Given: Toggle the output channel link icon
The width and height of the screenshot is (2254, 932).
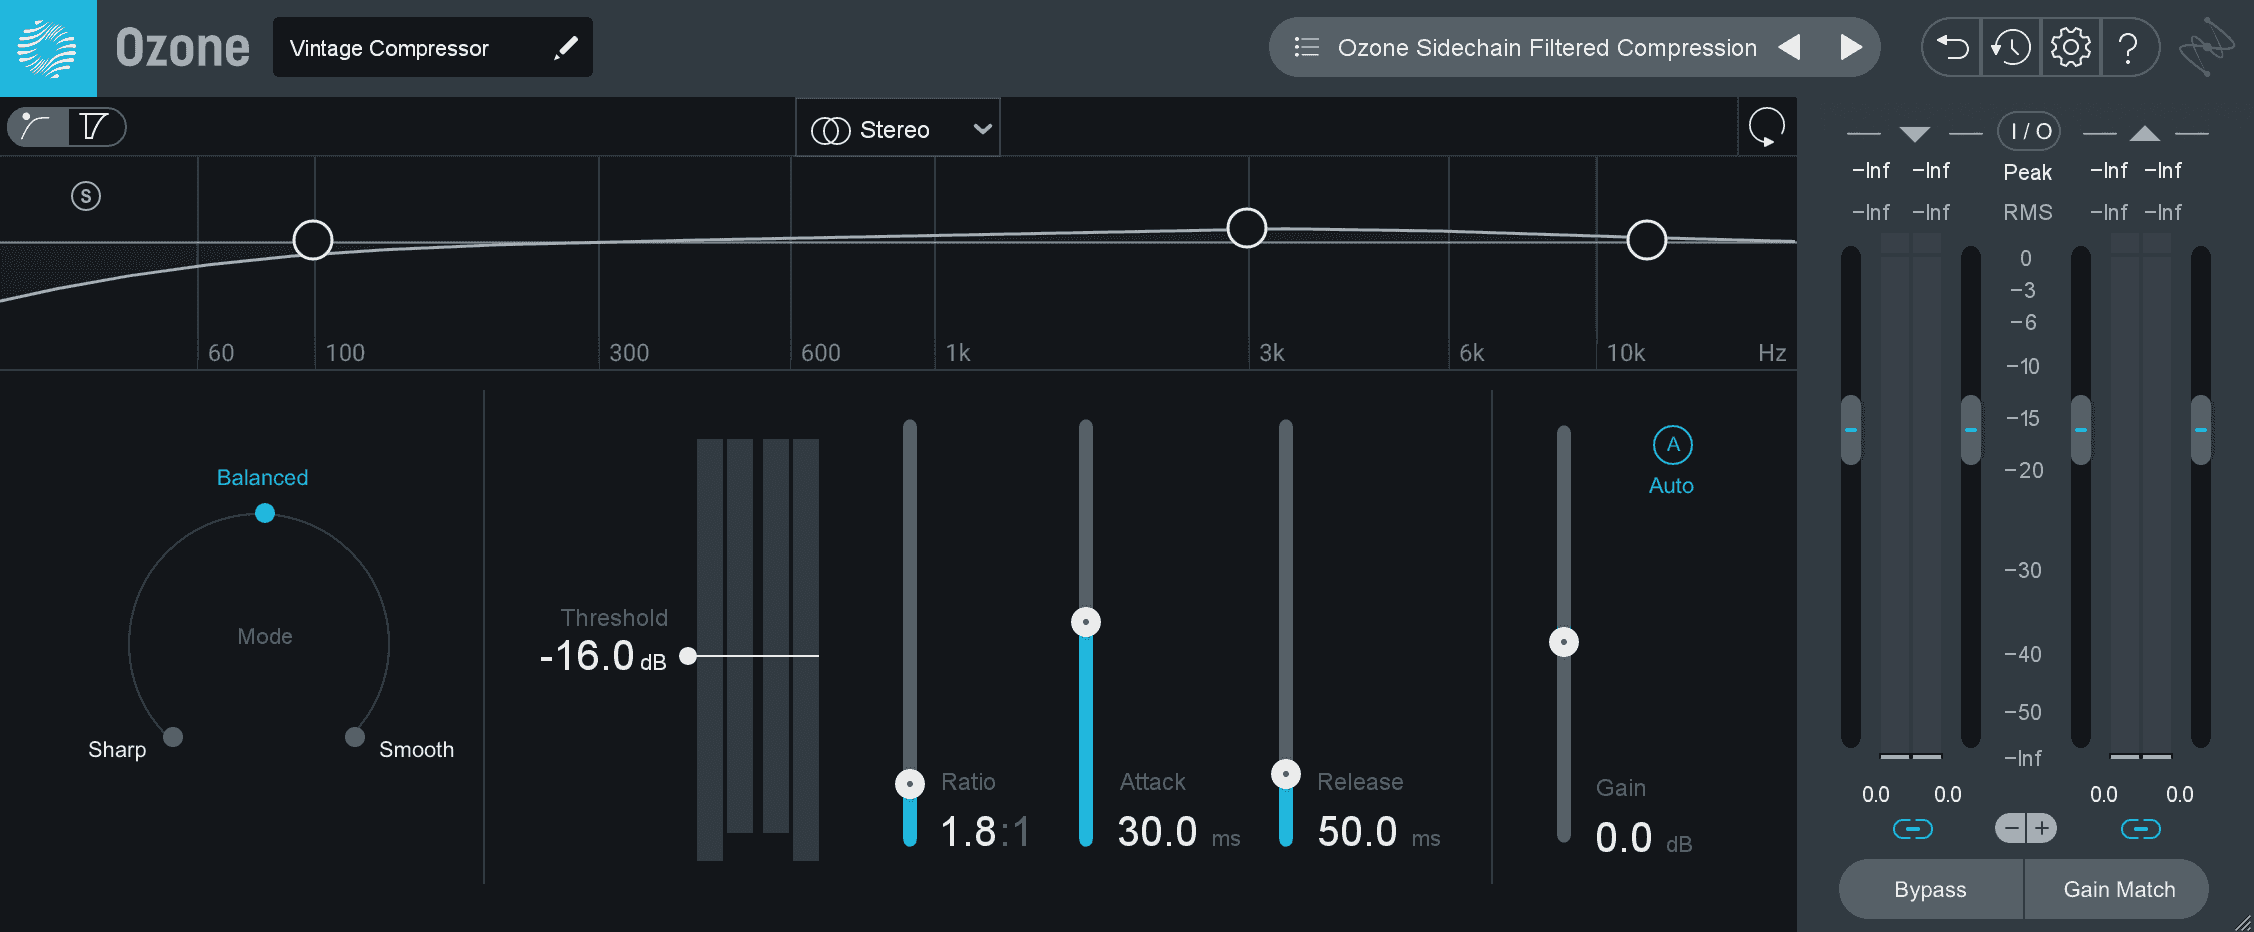Looking at the screenshot, I should pyautogui.click(x=2141, y=829).
